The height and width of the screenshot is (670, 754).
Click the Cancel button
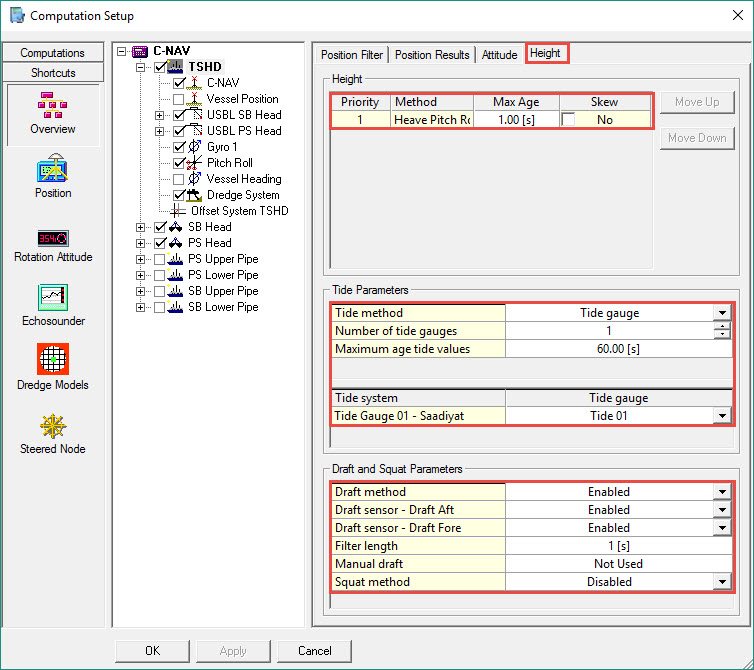click(x=314, y=651)
